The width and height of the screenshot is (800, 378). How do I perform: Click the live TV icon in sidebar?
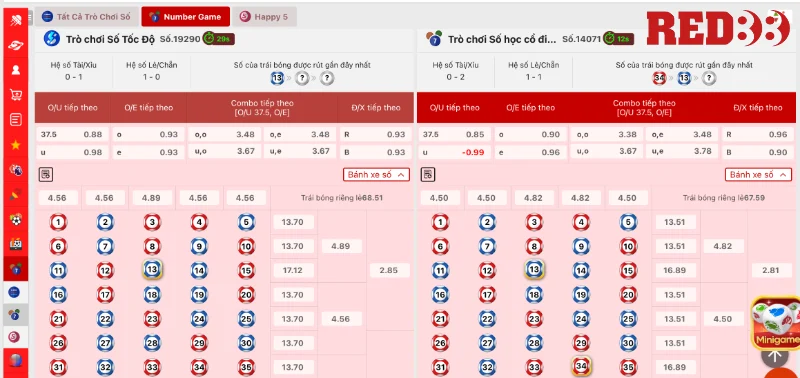16,244
